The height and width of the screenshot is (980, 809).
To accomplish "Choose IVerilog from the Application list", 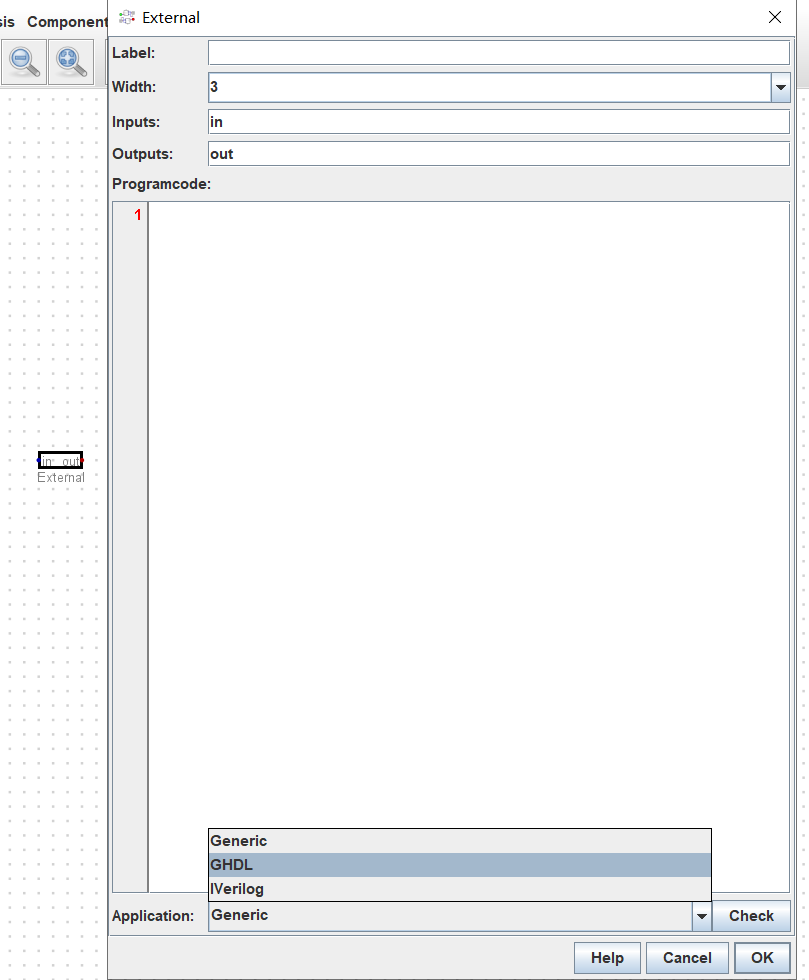I will click(460, 889).
